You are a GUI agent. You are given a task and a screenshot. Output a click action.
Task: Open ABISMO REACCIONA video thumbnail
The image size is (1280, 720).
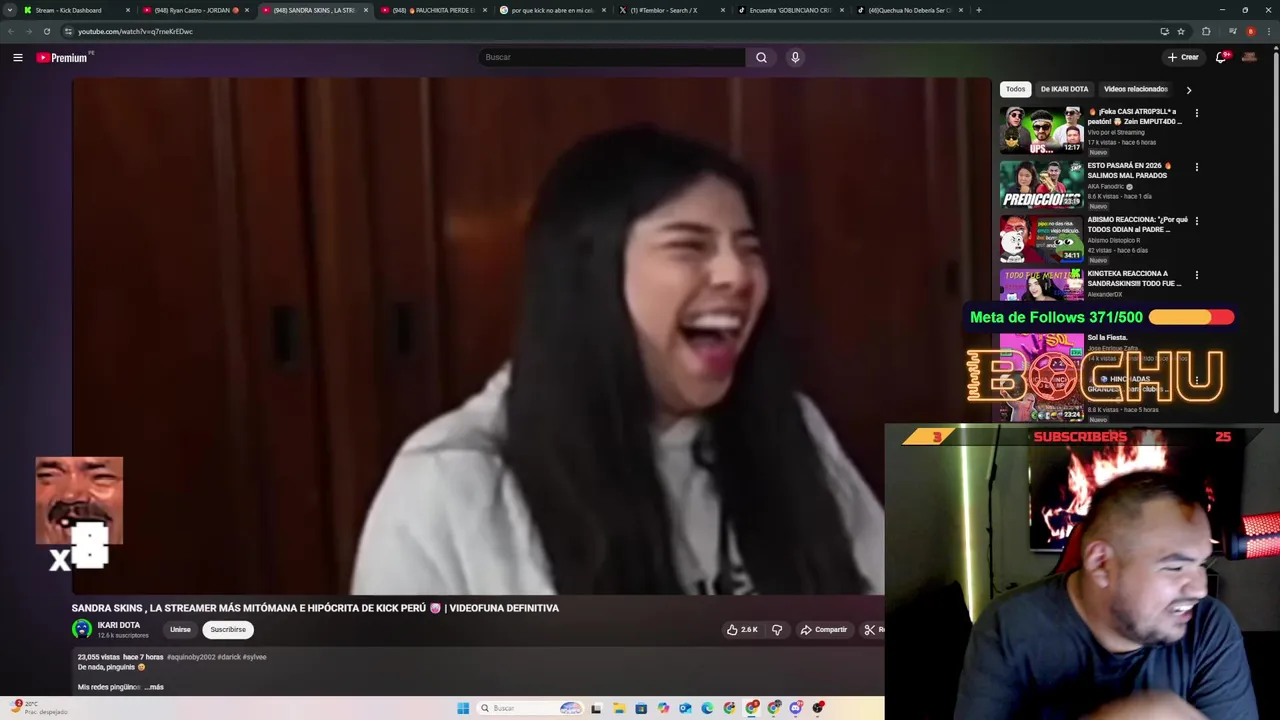1041,238
